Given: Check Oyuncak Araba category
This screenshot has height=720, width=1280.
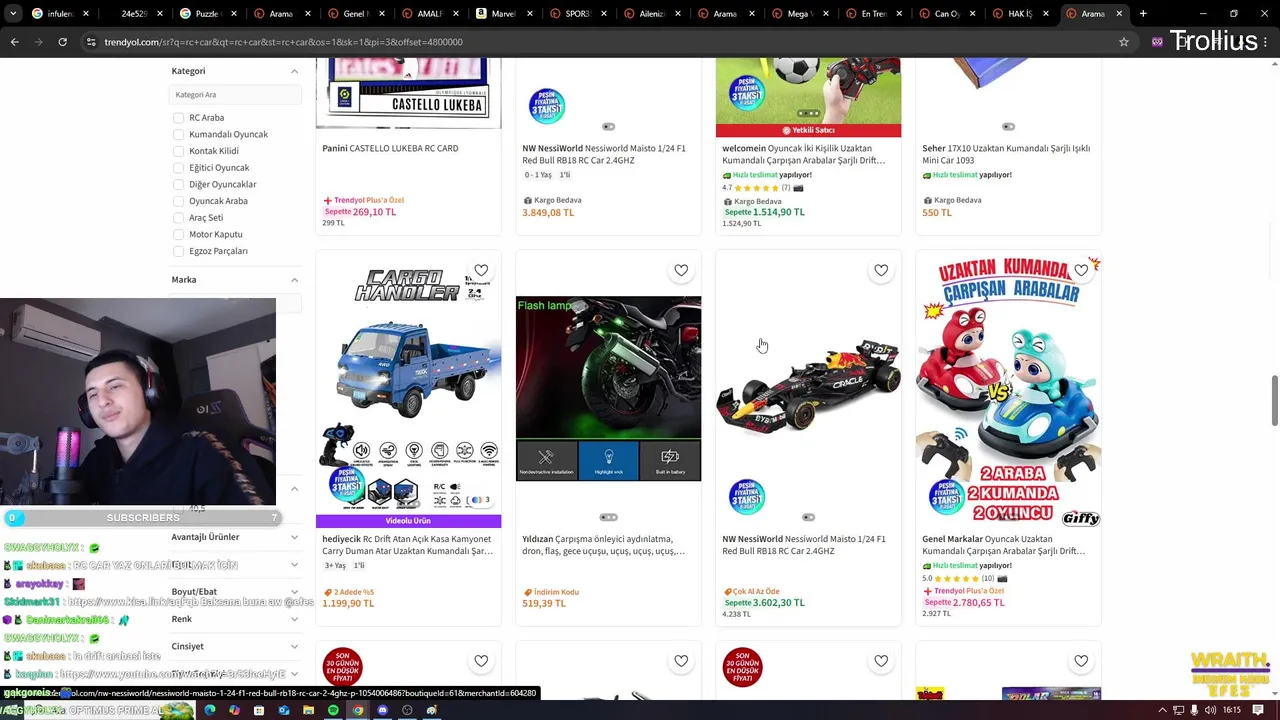Looking at the screenshot, I should [x=178, y=201].
